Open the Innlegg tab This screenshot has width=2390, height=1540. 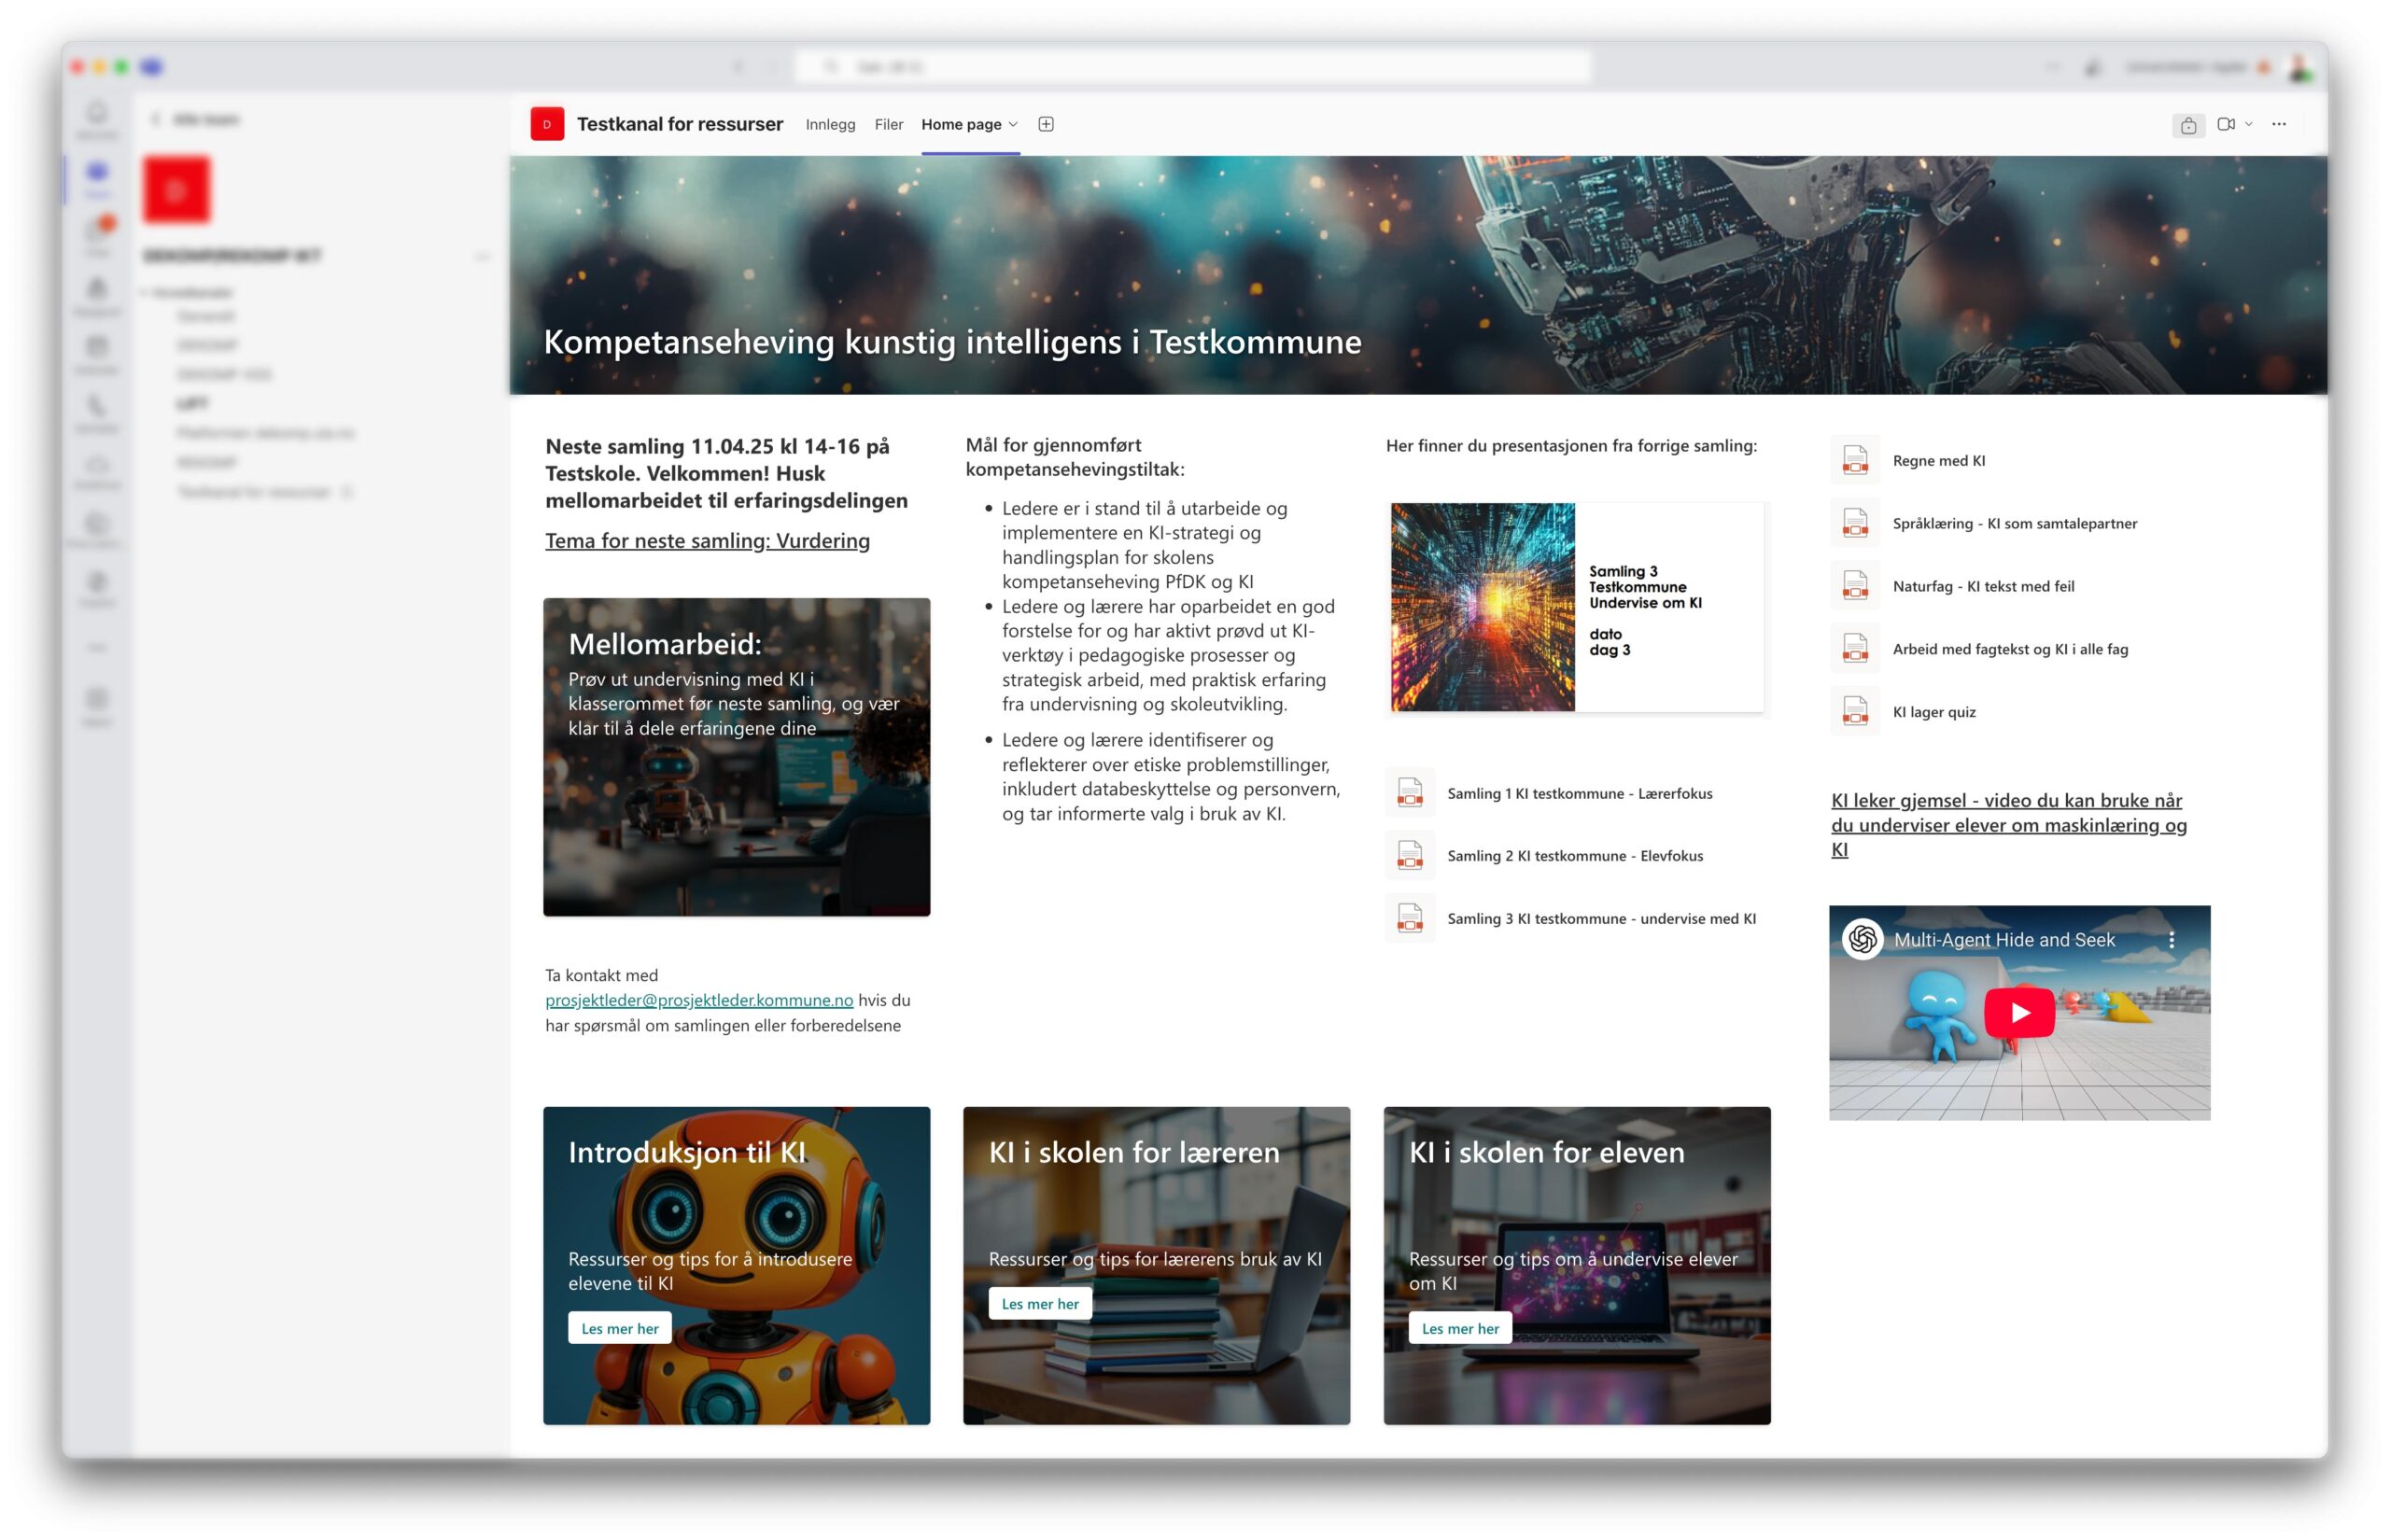[830, 124]
